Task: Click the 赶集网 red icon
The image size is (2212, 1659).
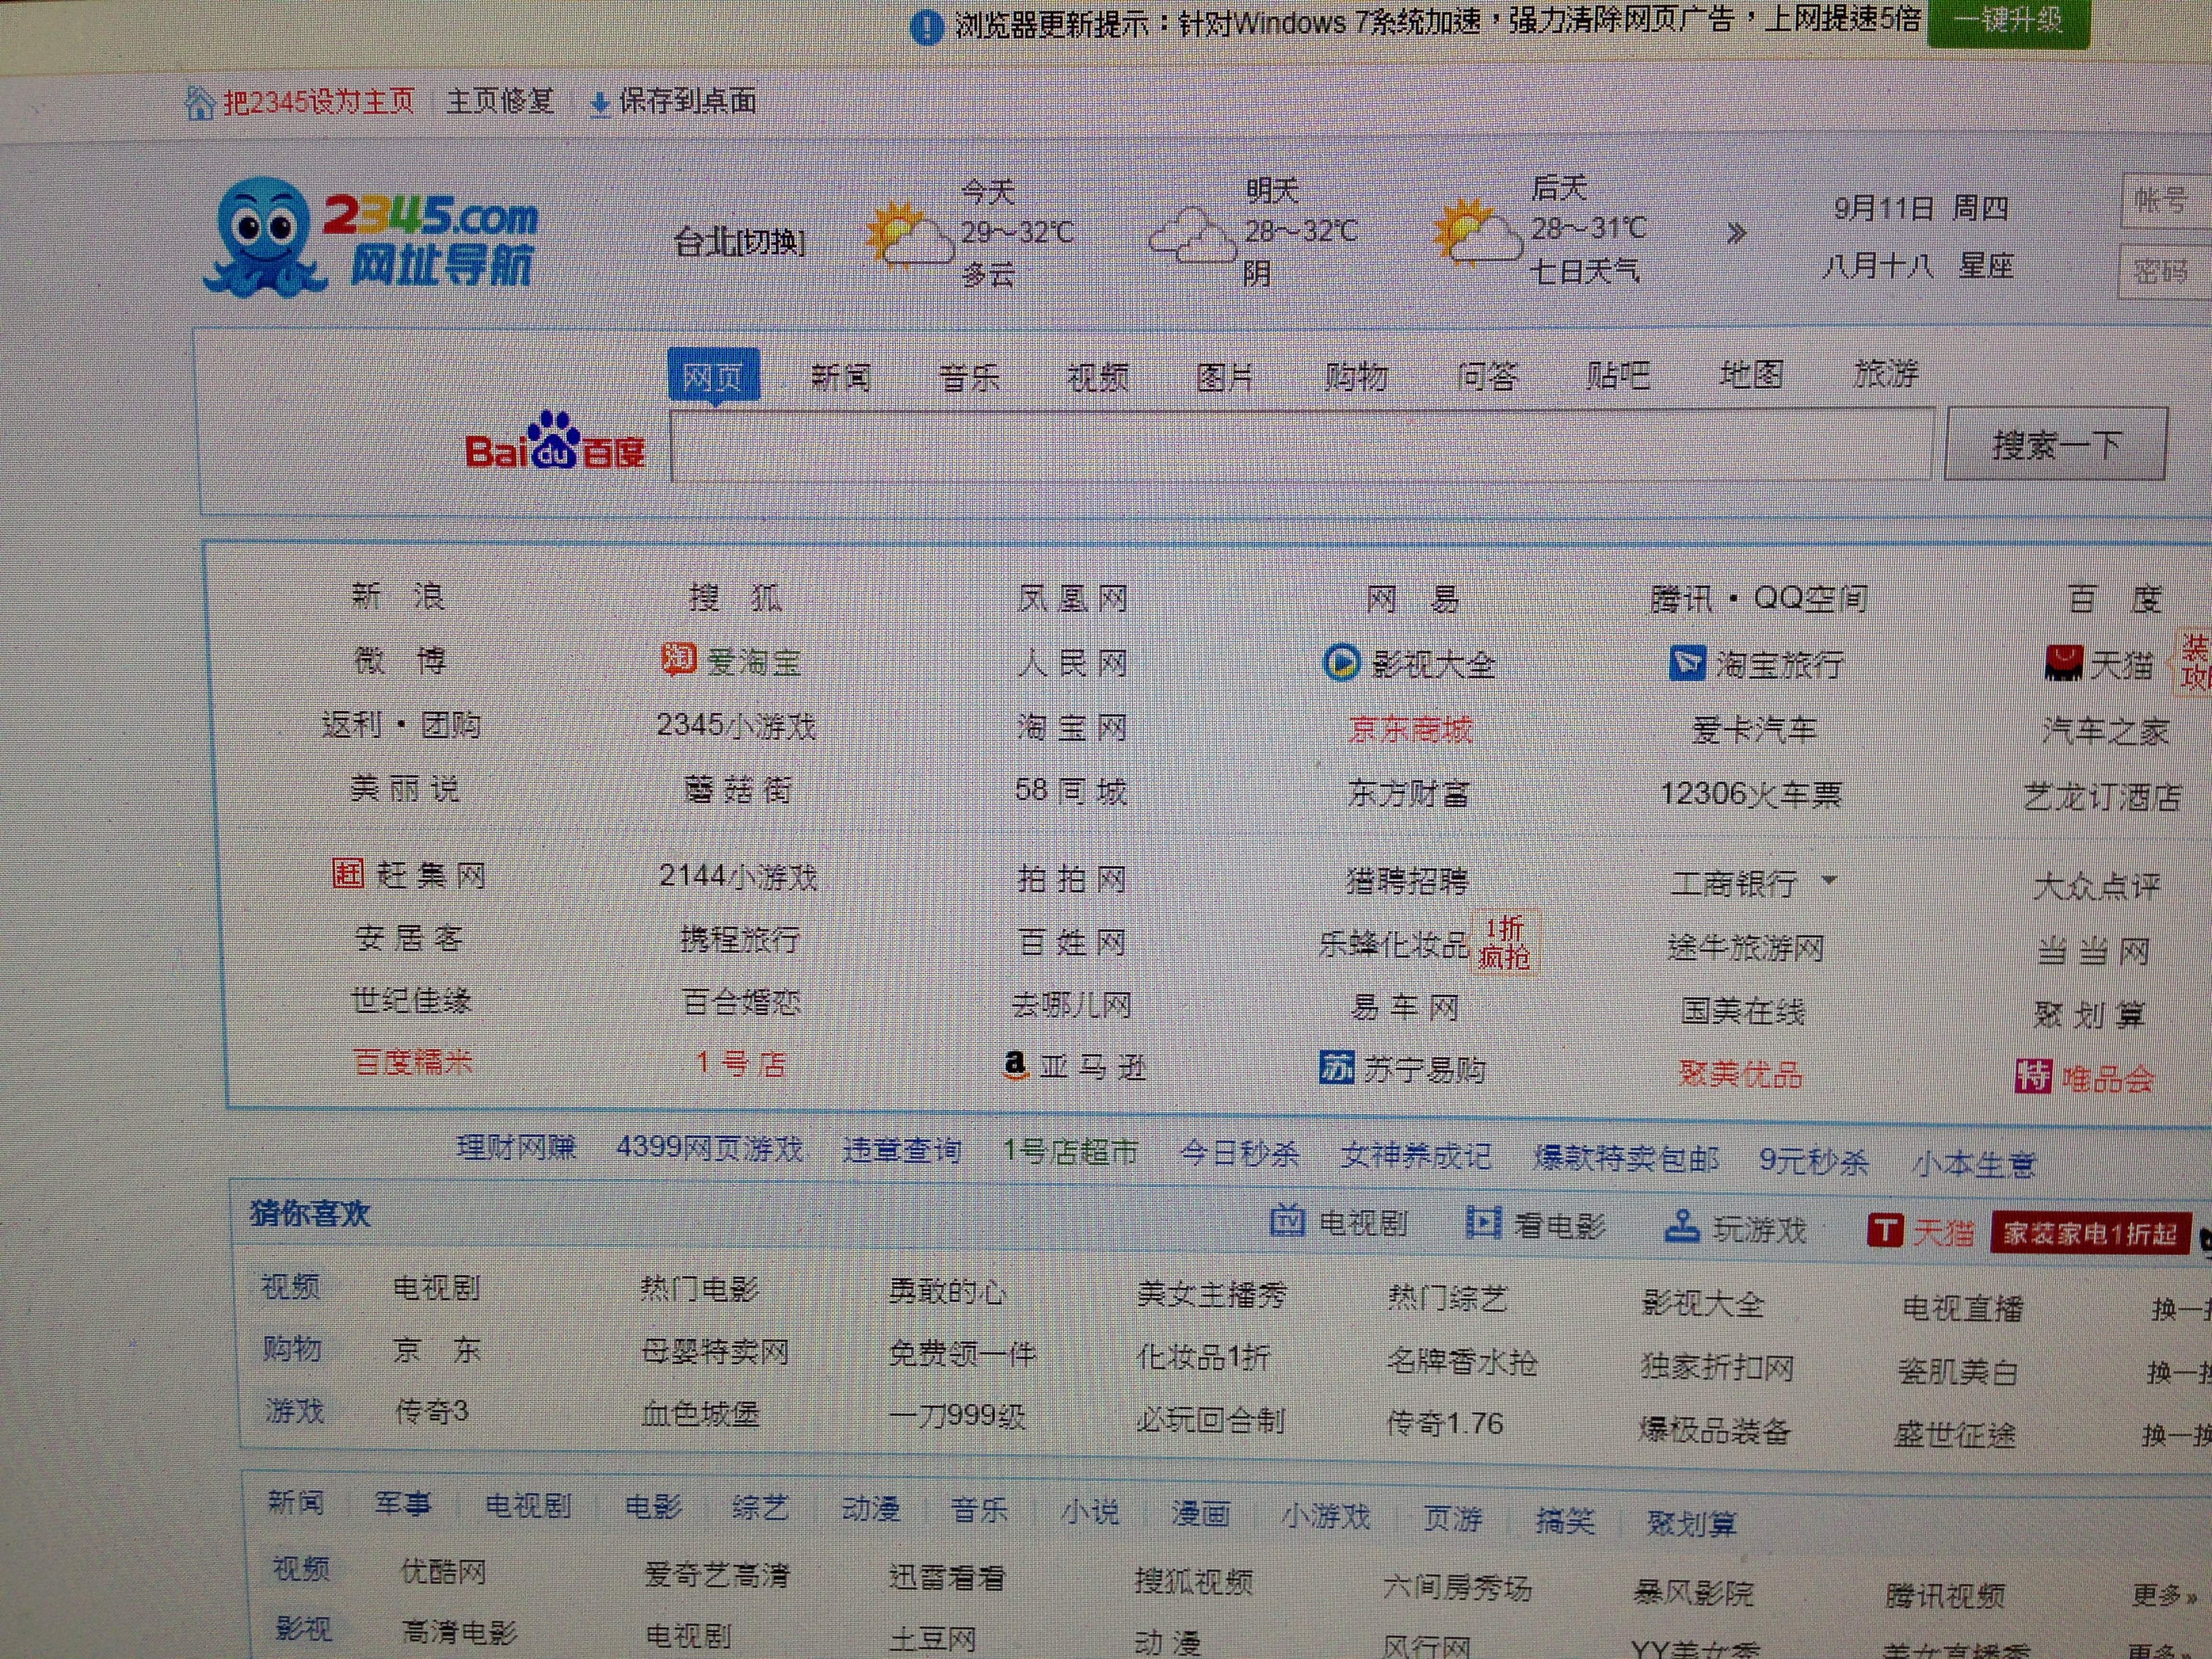Action: tap(347, 873)
